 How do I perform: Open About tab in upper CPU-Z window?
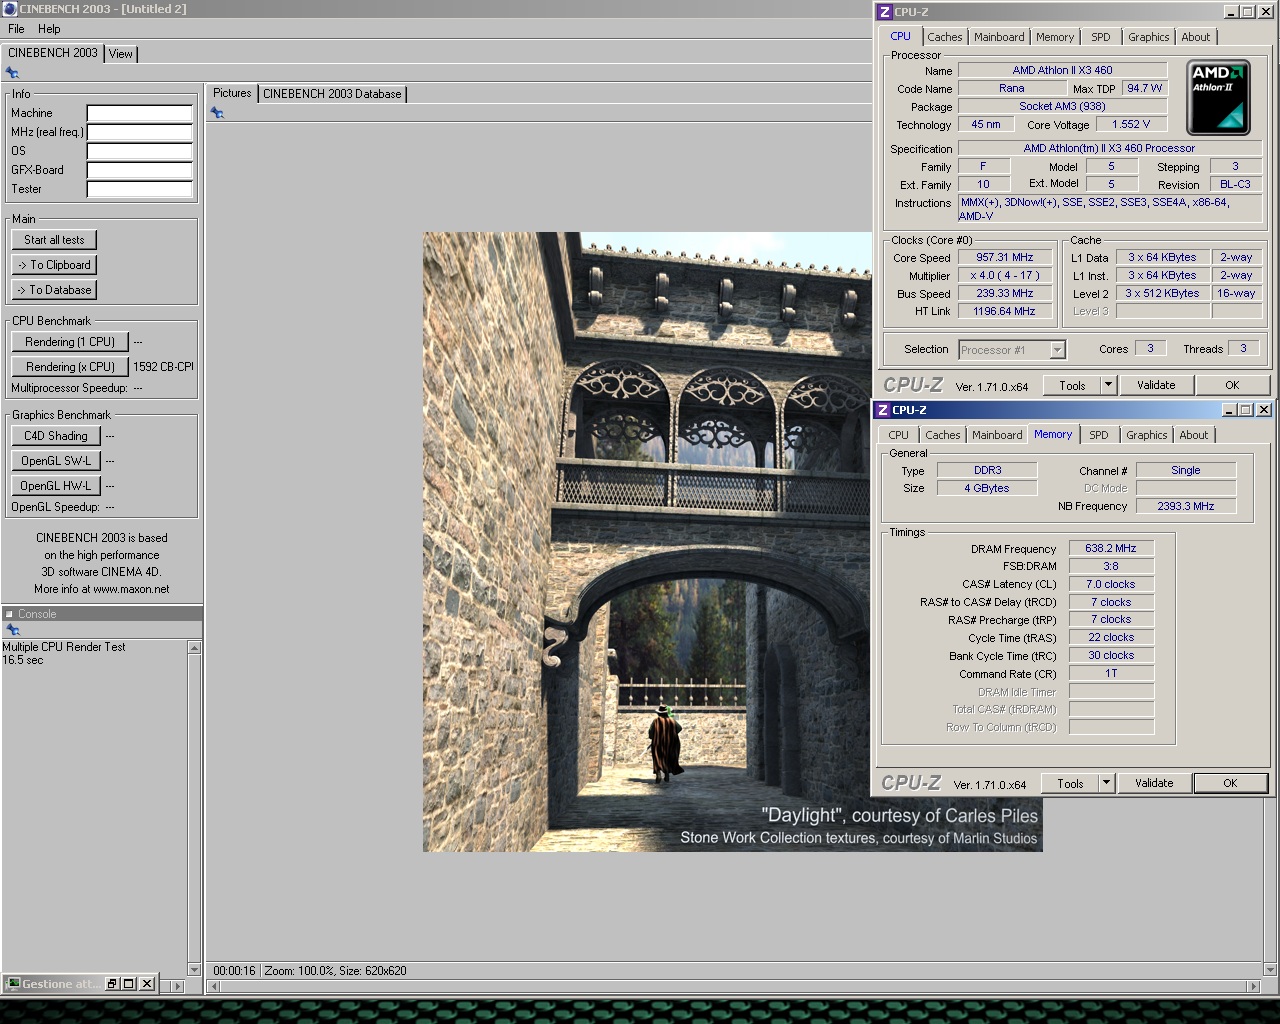1196,37
